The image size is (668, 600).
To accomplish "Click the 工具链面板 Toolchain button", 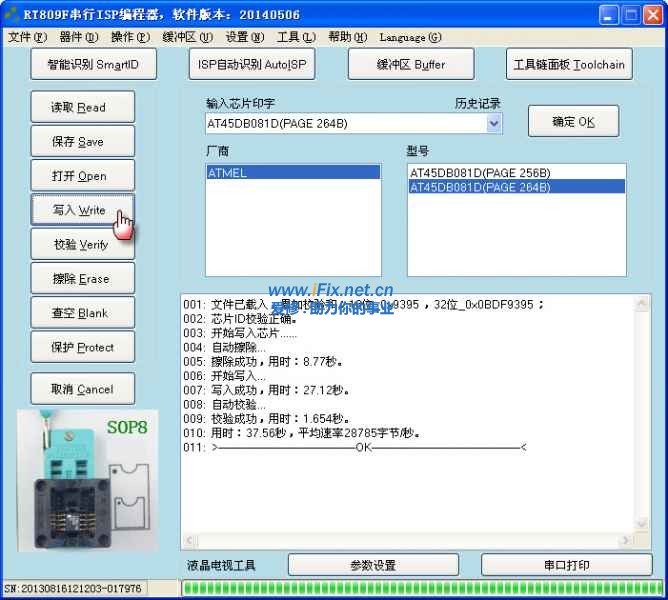I will 569,65.
